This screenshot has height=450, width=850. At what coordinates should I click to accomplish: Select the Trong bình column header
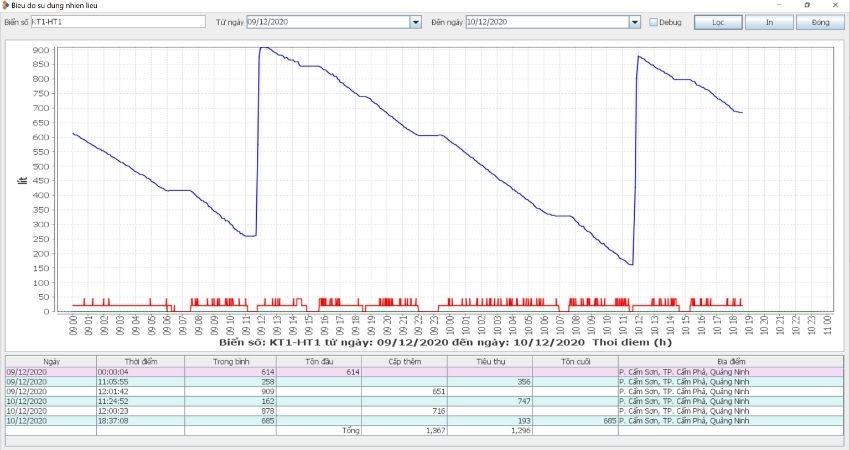point(230,362)
